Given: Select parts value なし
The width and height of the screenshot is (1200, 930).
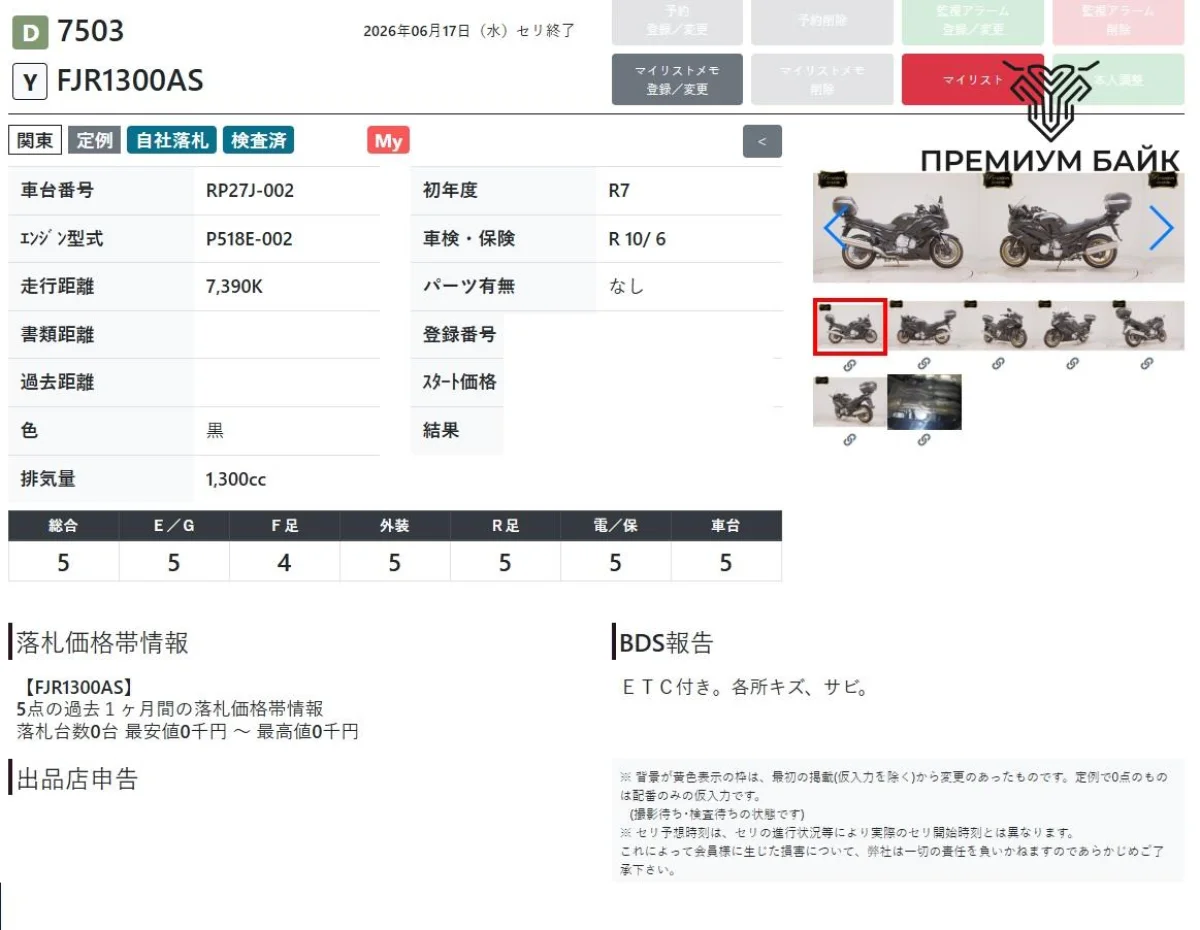Looking at the screenshot, I should click(x=627, y=287).
